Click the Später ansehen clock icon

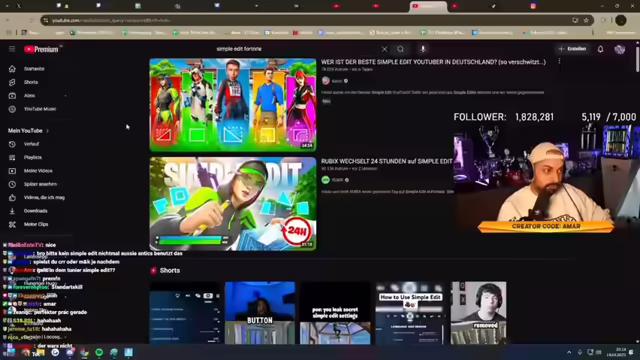12,184
